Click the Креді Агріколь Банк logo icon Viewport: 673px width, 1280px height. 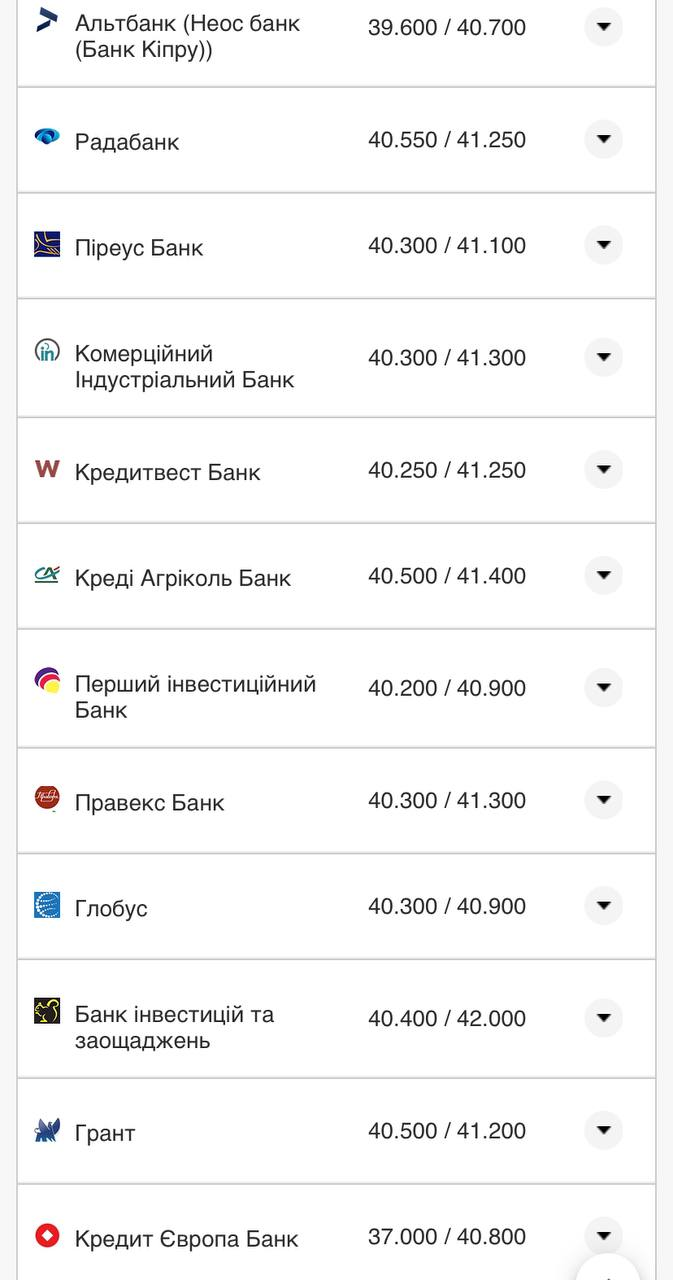click(46, 576)
